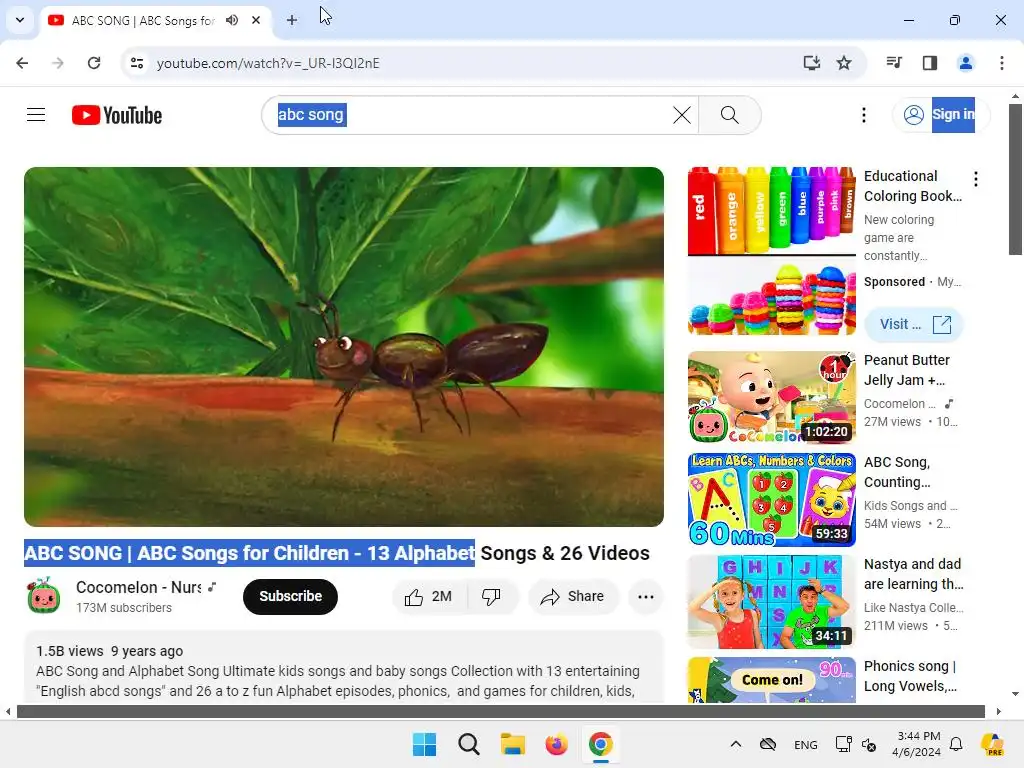Open Cocomelon - Nursery channel name link
The width and height of the screenshot is (1024, 768).
click(139, 587)
